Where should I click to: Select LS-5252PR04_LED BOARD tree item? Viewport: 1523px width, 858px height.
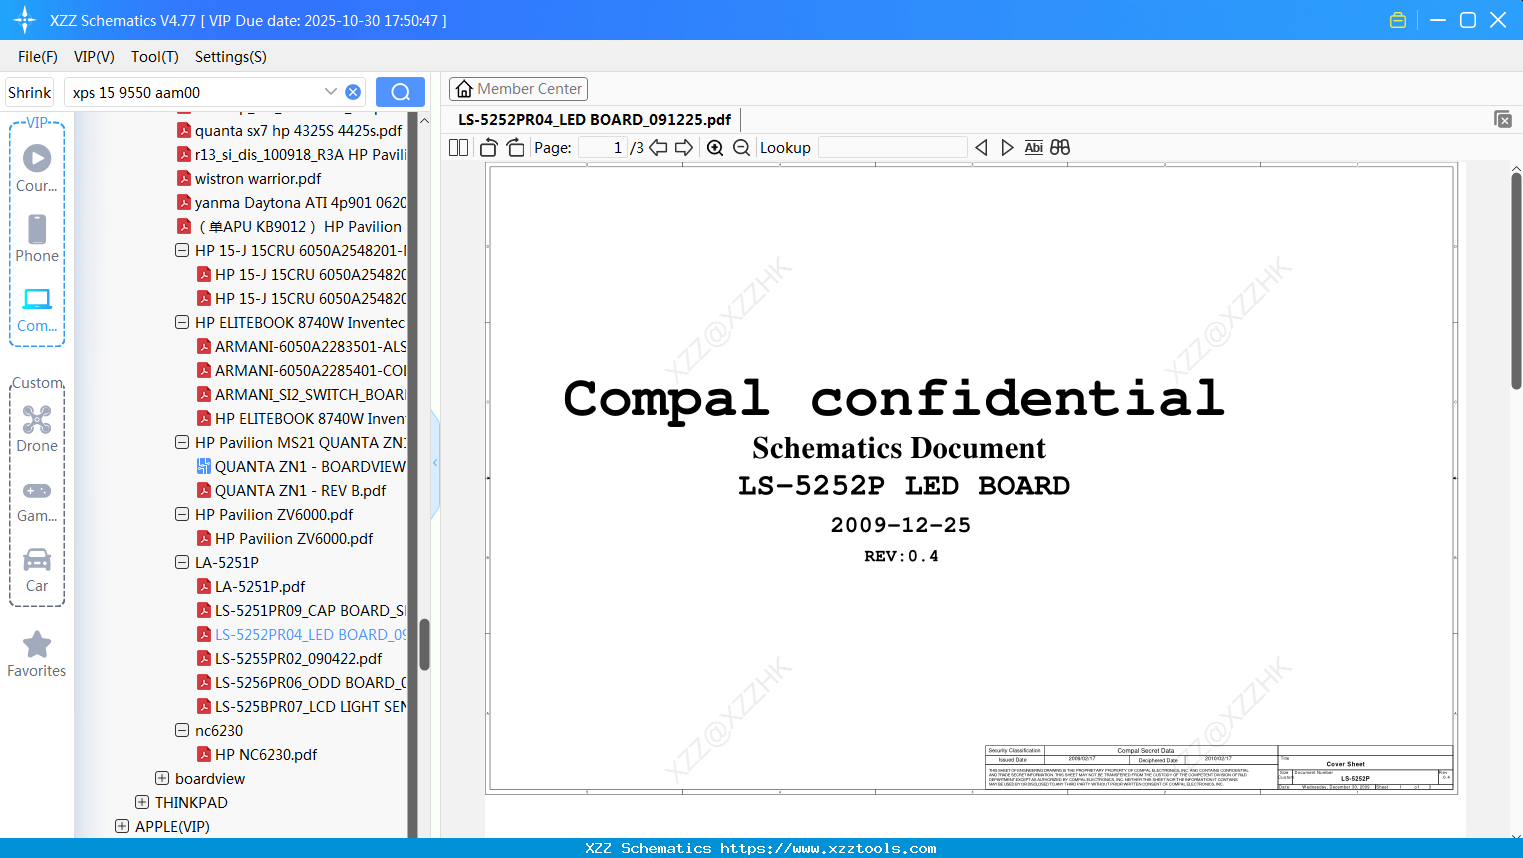coord(310,634)
